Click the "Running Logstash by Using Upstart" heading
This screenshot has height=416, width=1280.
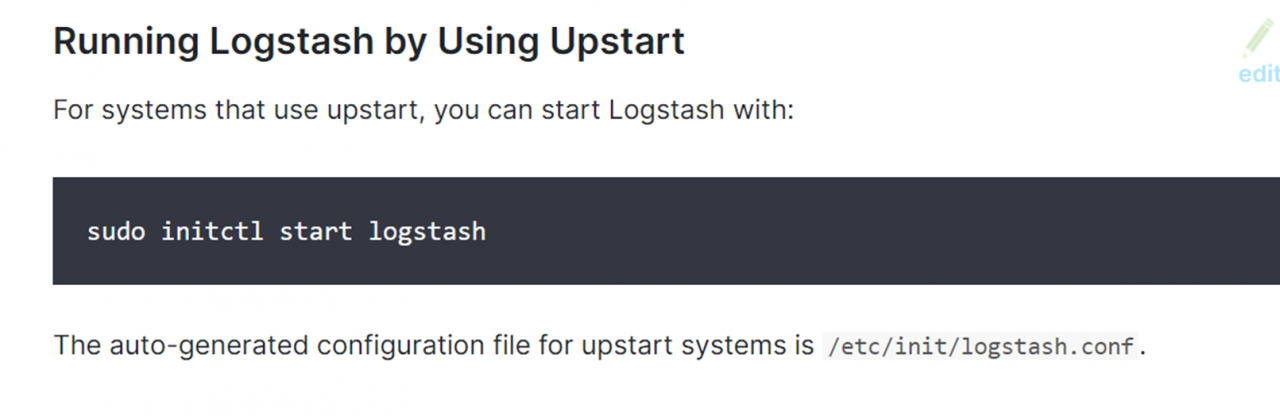[x=369, y=43]
